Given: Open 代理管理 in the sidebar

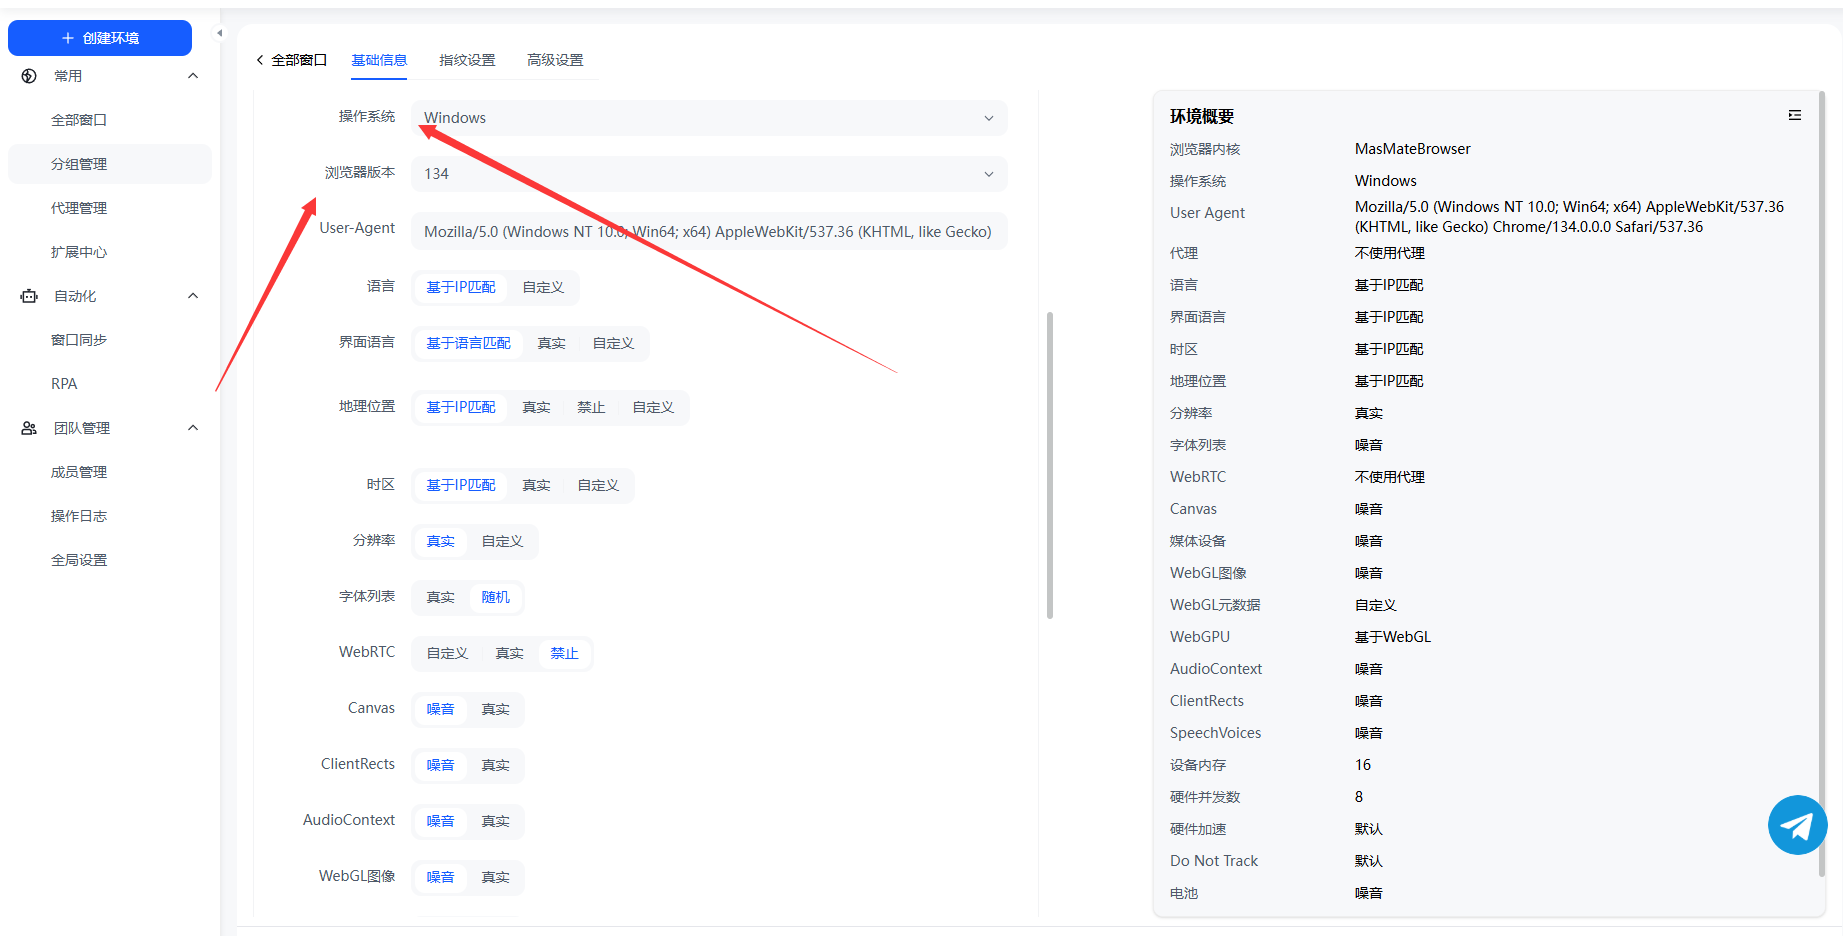Looking at the screenshot, I should (x=79, y=208).
